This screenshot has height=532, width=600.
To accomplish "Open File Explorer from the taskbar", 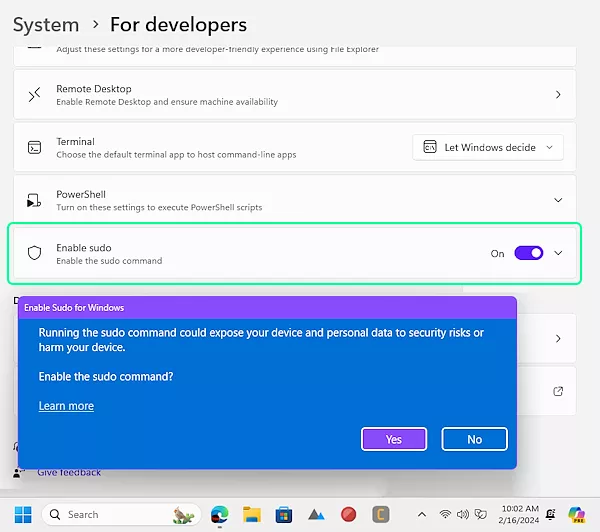I will coord(251,514).
